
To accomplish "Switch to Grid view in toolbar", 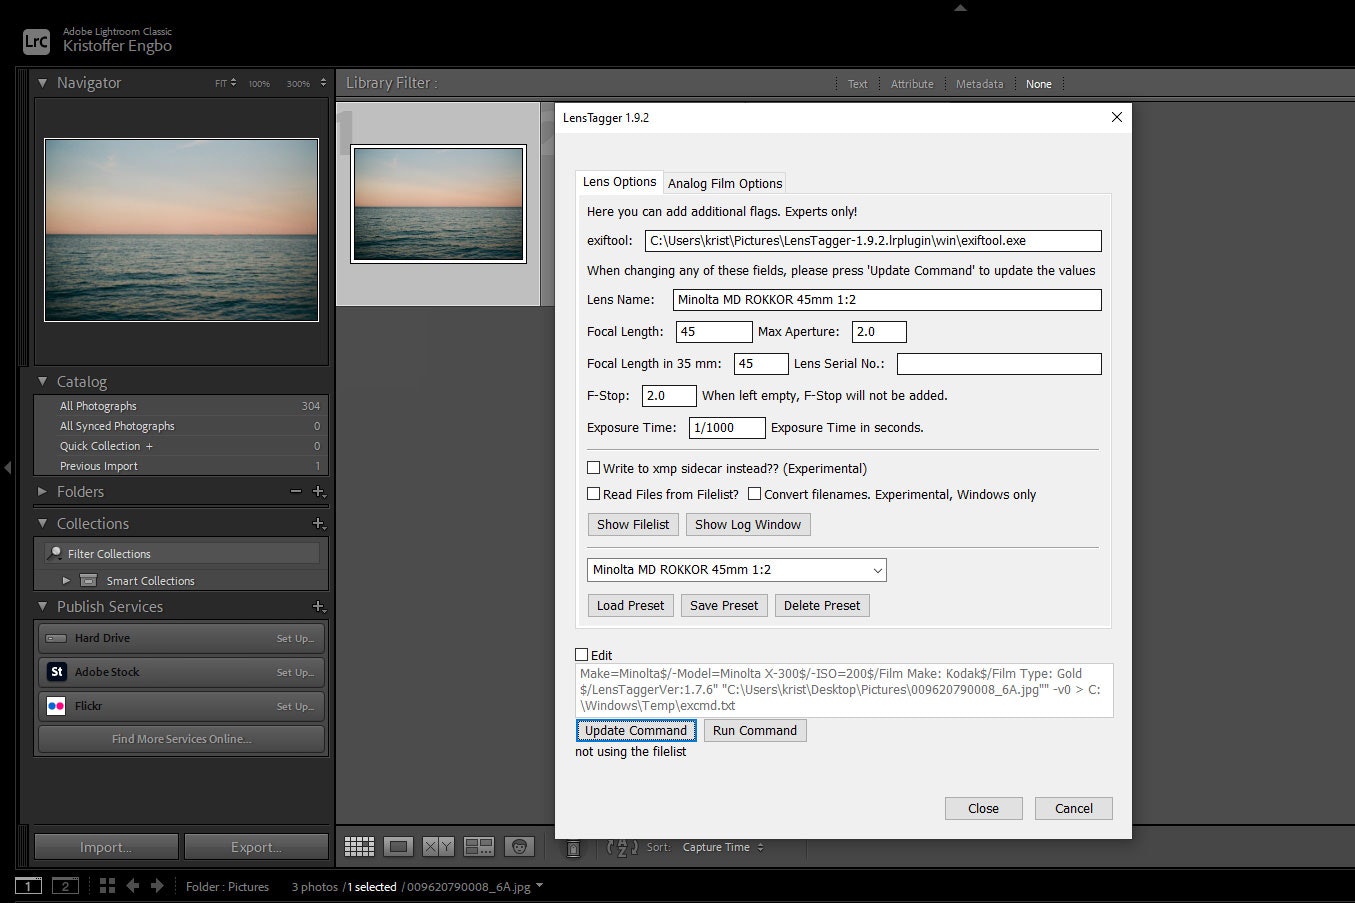I will [x=359, y=847].
